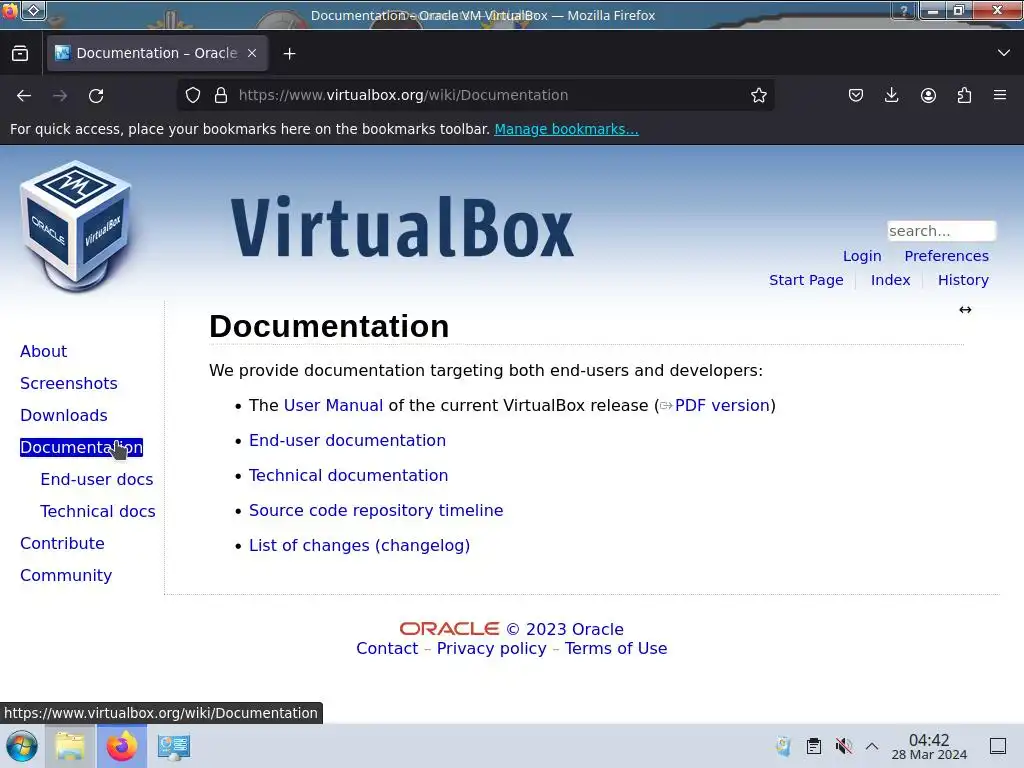This screenshot has height=768, width=1024.
Task: Open the Index link
Action: pyautogui.click(x=890, y=280)
